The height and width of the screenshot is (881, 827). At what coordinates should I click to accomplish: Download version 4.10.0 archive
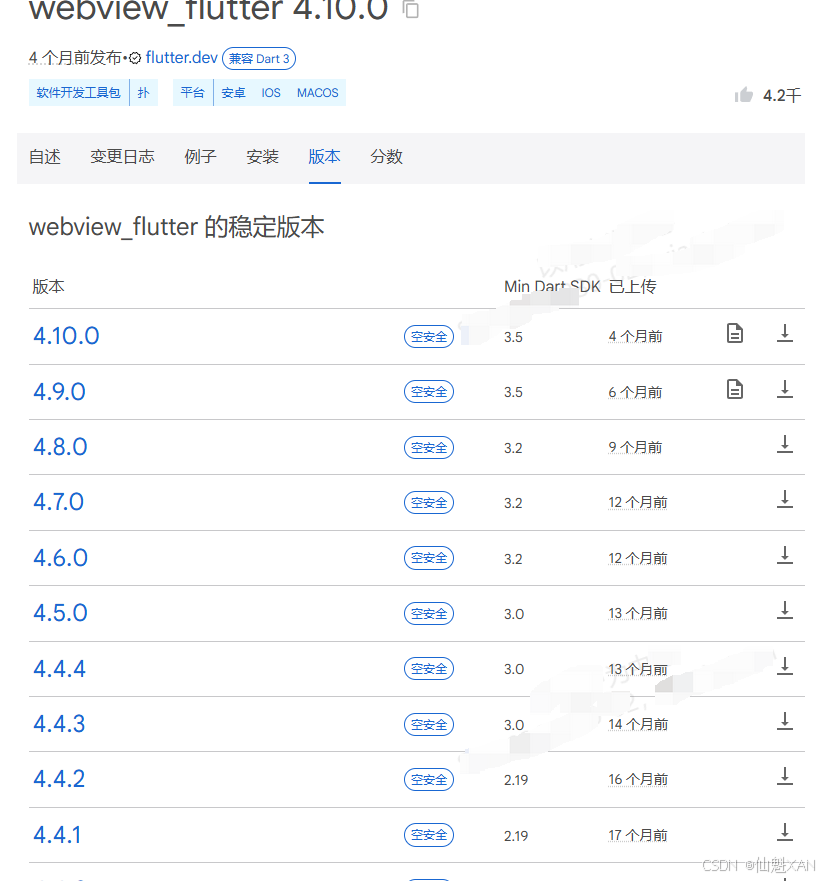click(x=785, y=333)
